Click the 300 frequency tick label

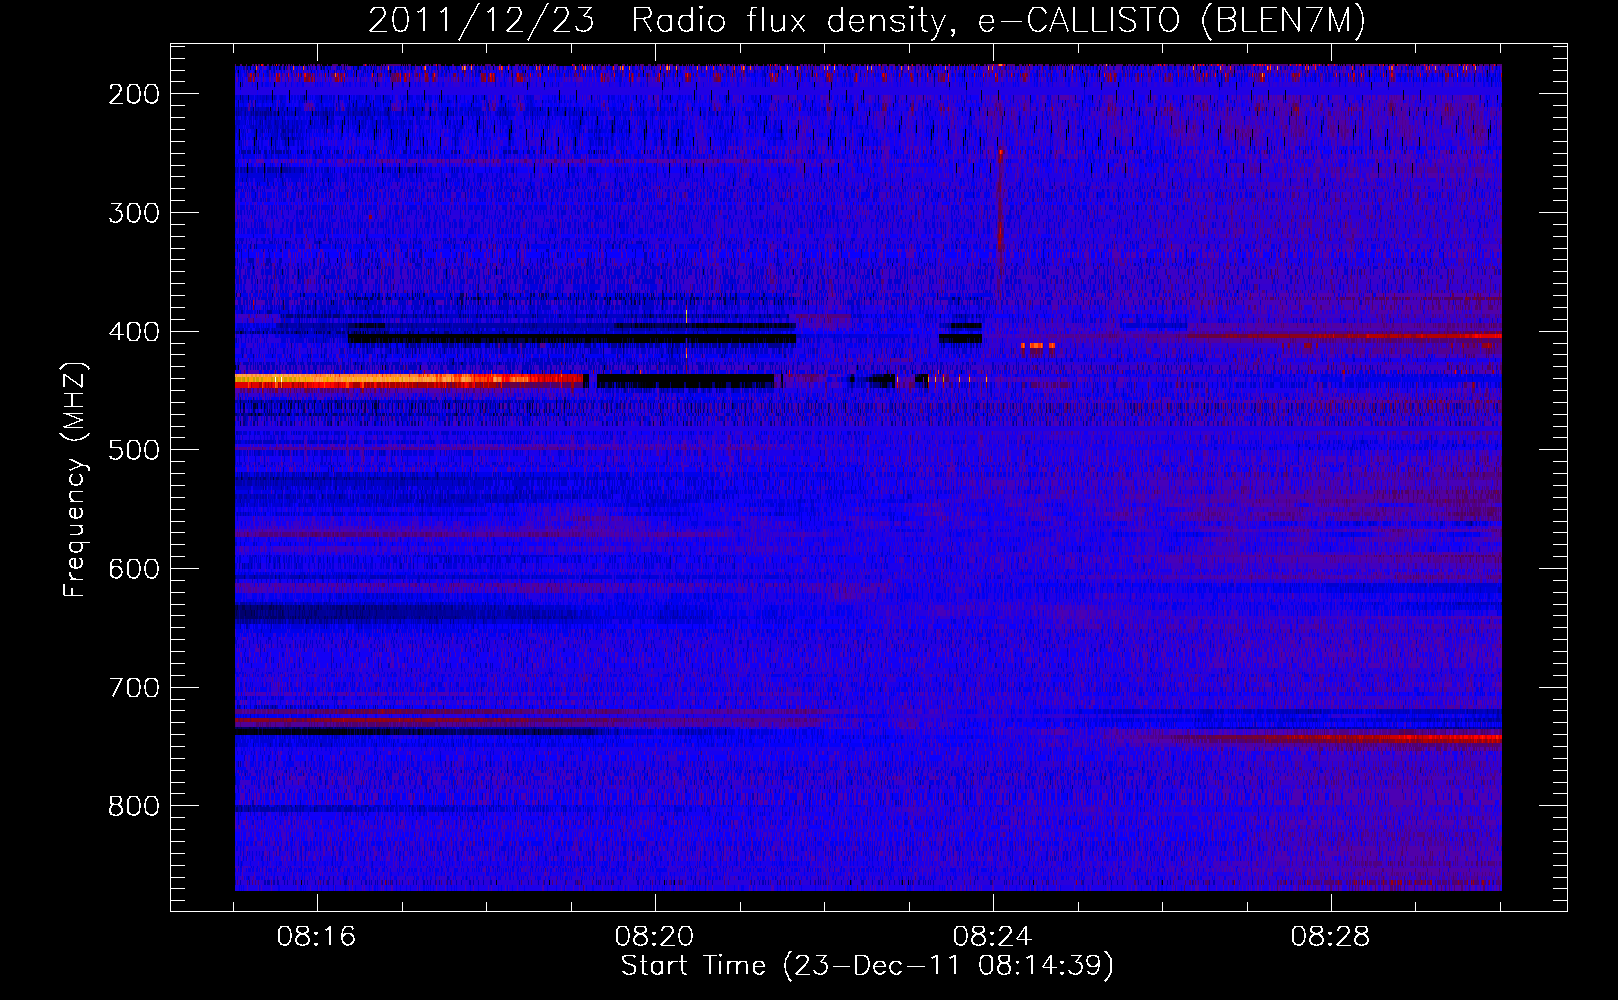(133, 213)
